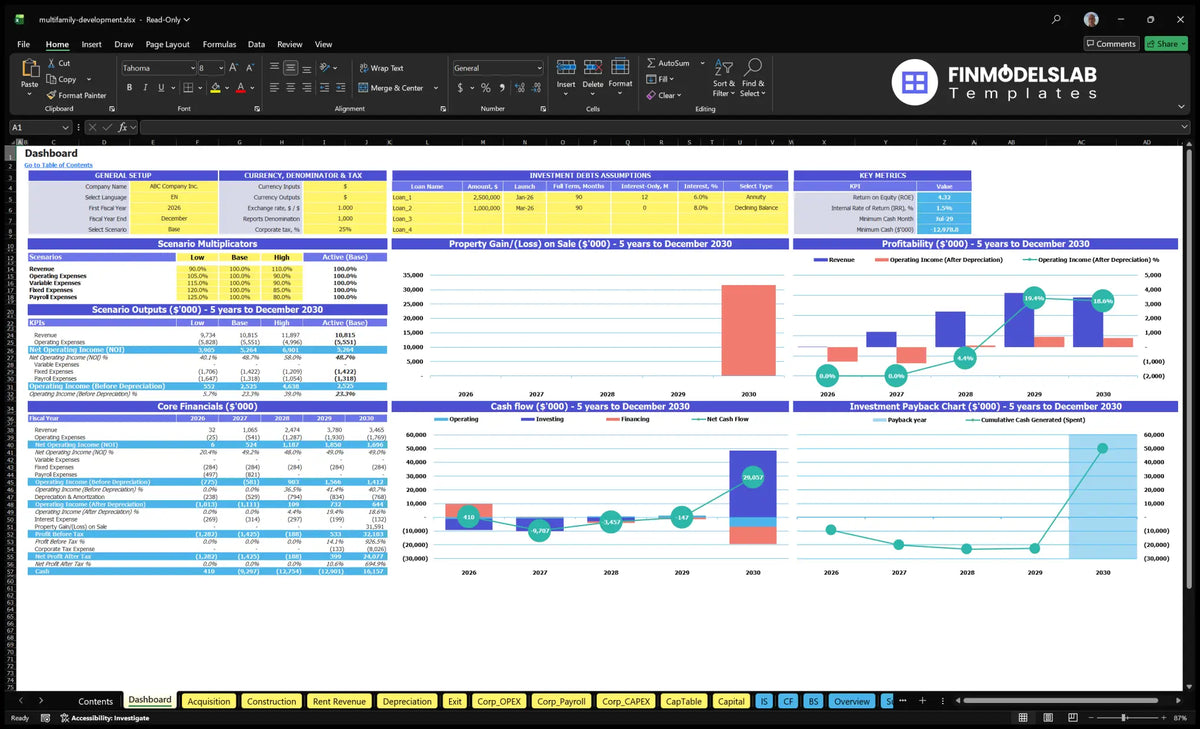Click the title bar search magnifier icon
Screen dimensions: 1200x729
(1057, 19)
